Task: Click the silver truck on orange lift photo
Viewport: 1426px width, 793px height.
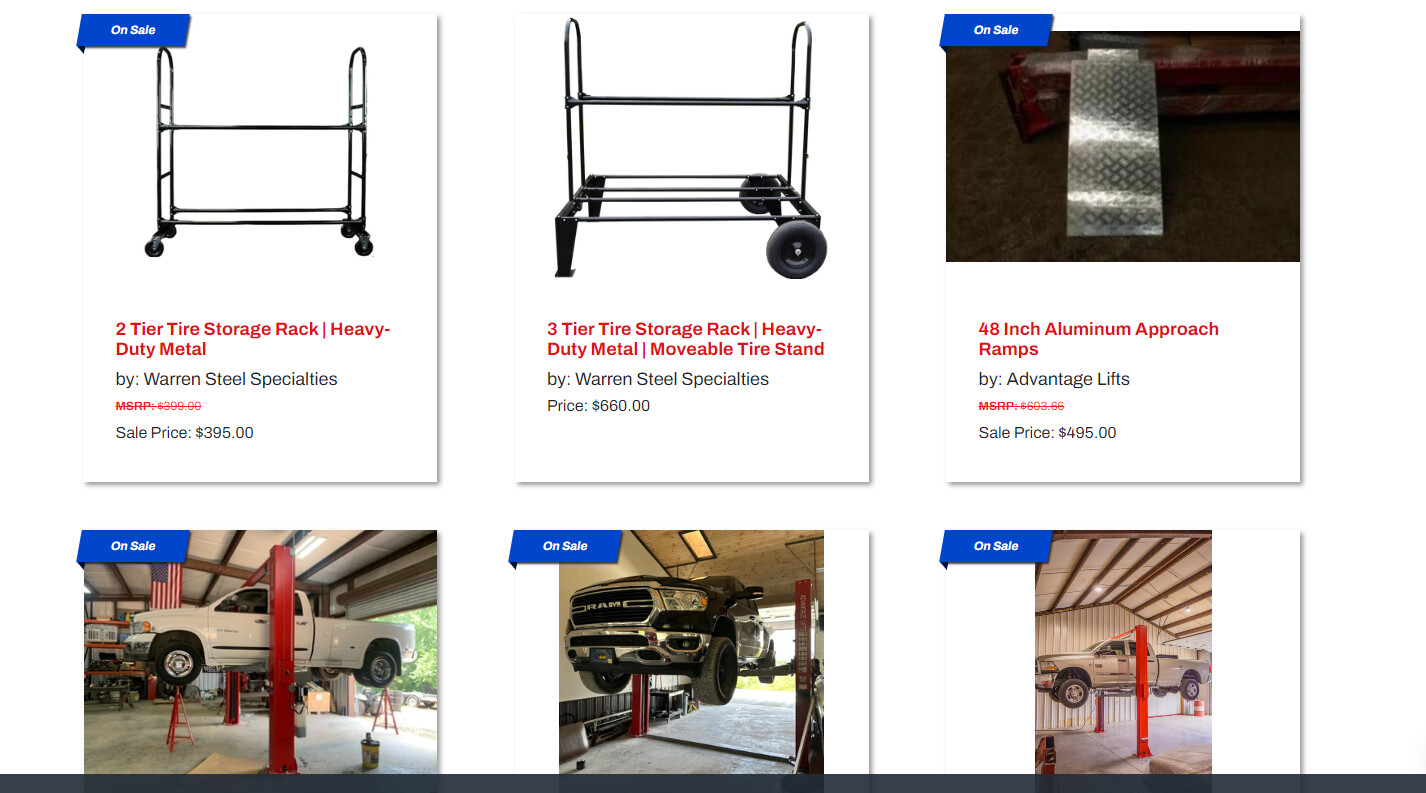Action: point(1123,652)
